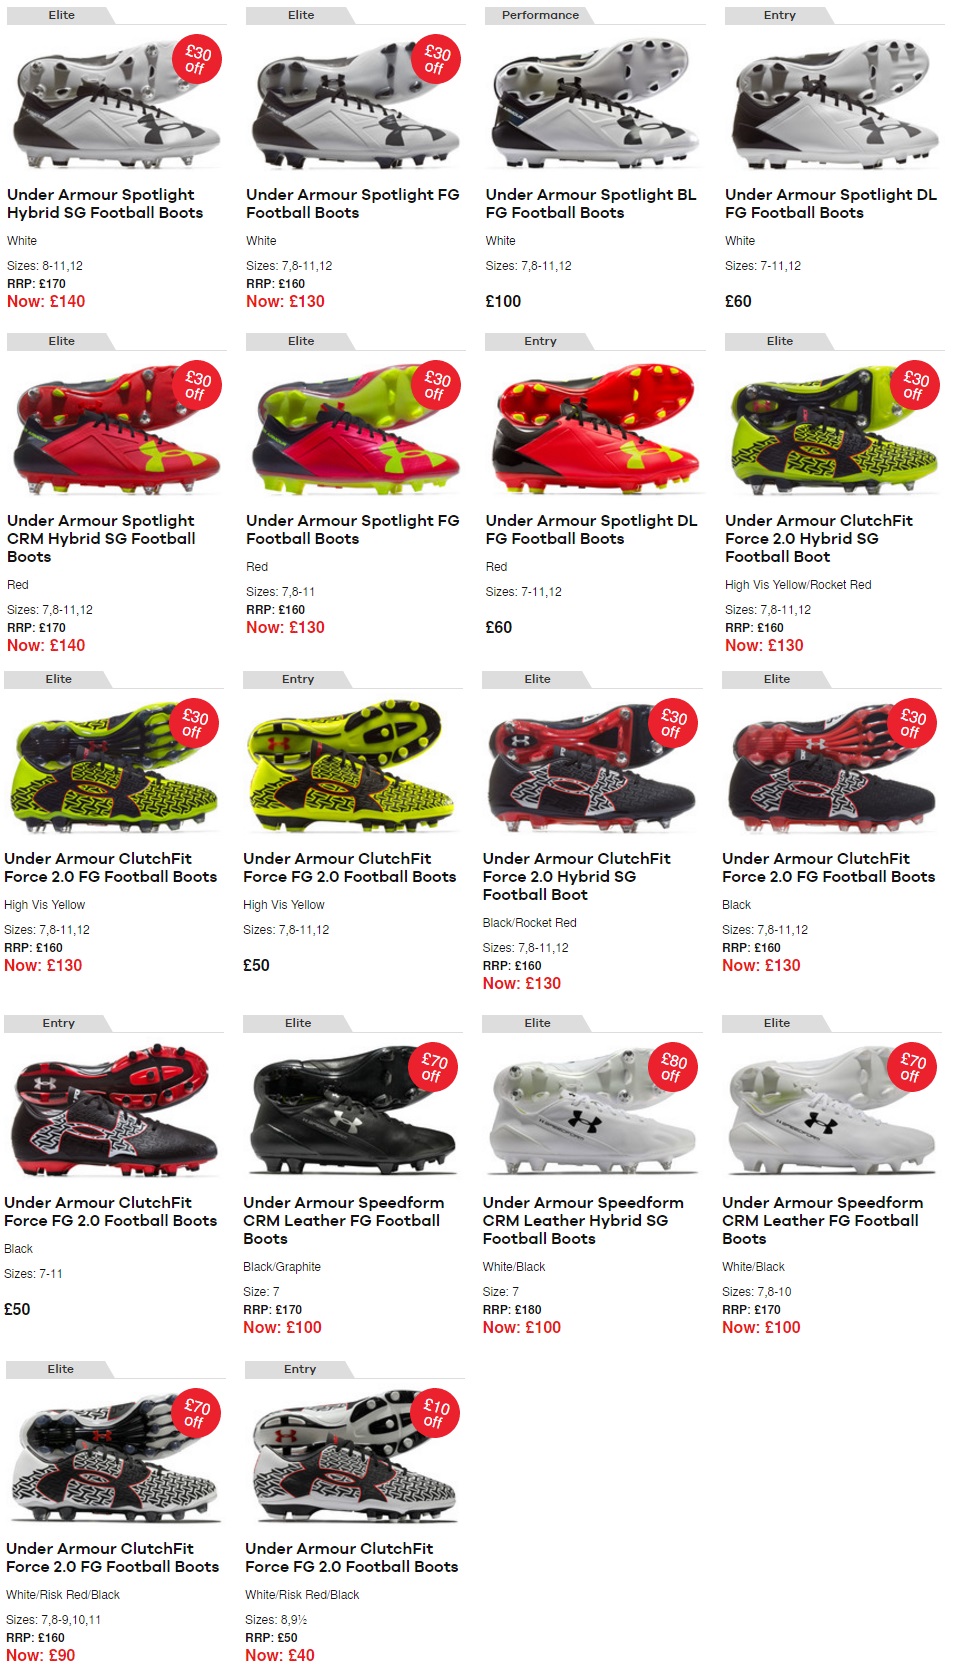The height and width of the screenshot is (1672, 966).
Task: Open the Black ClutchFit Force 2.0 FG Football Boots link
Action: coord(828,868)
